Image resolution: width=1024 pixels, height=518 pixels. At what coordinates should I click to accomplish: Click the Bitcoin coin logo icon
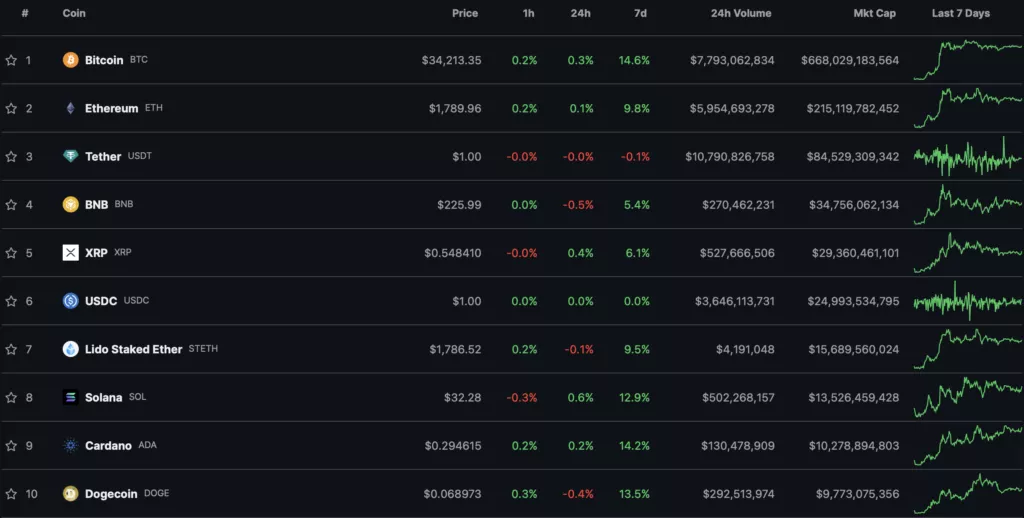point(71,60)
